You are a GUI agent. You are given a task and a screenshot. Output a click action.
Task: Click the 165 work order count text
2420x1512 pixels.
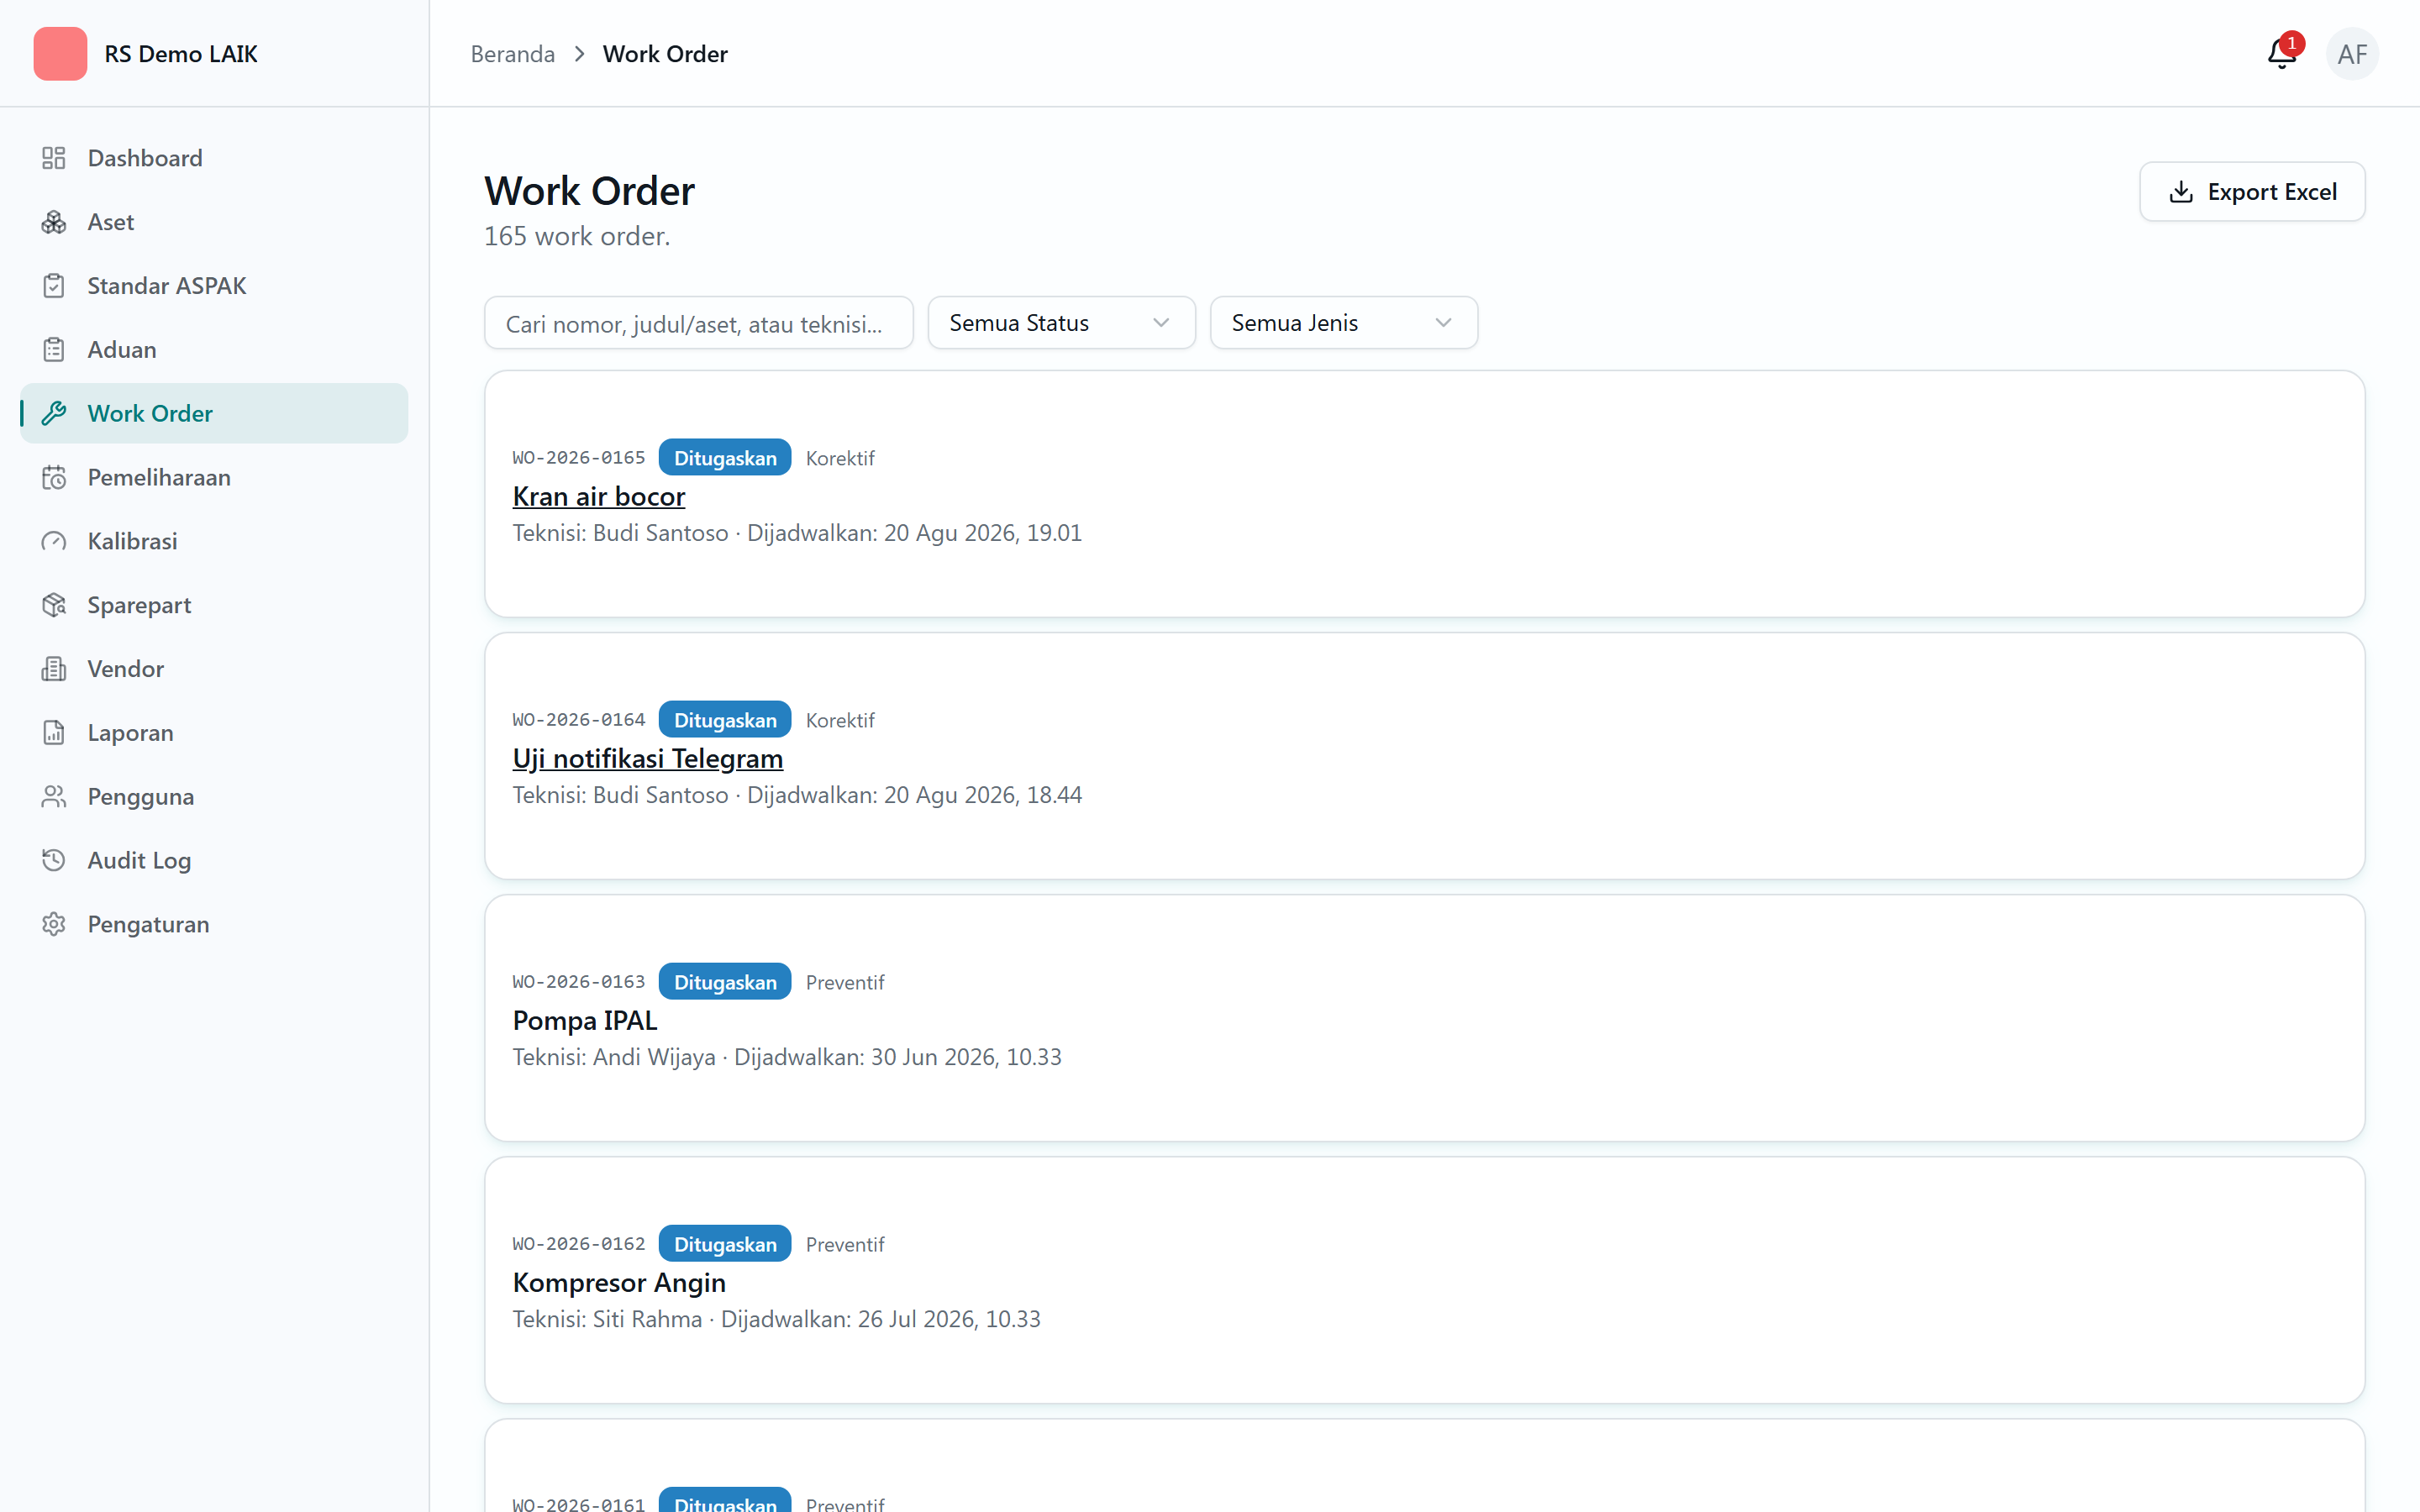pos(577,236)
